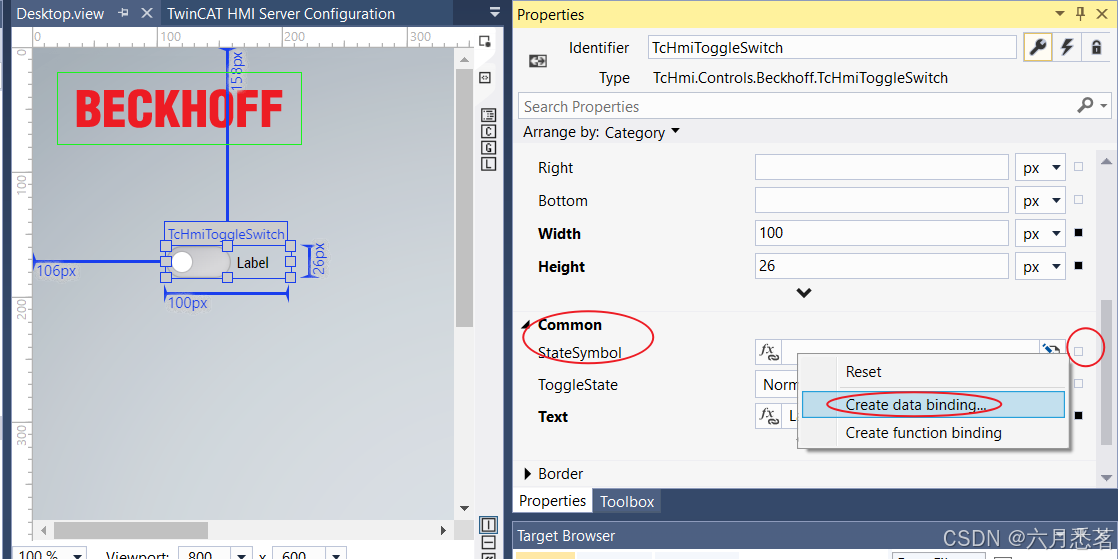This screenshot has height=559, width=1118.
Task: Click the symbol picker icon in StateSymbol field
Action: point(1051,350)
